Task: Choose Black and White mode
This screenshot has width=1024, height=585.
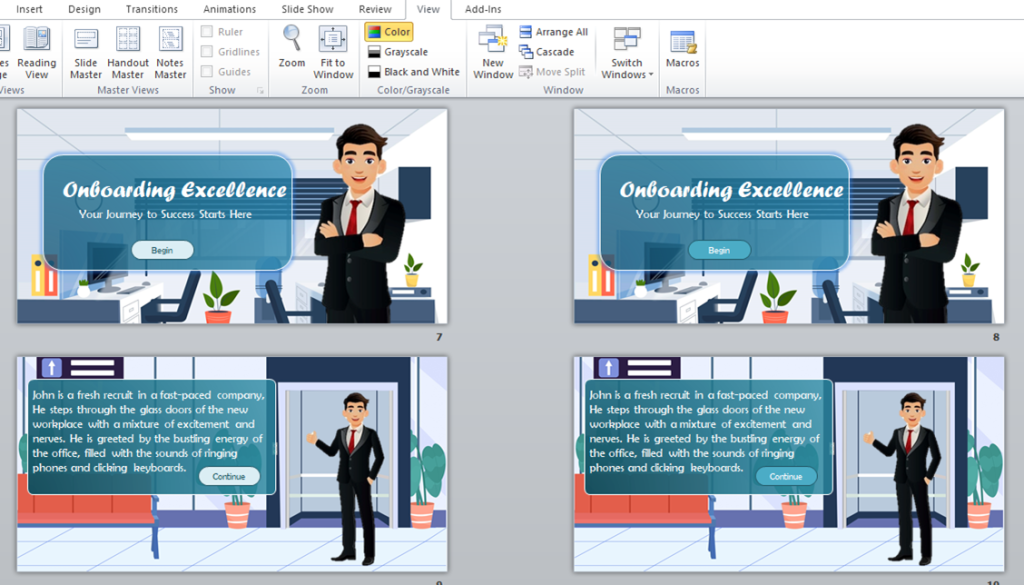Action: point(414,72)
